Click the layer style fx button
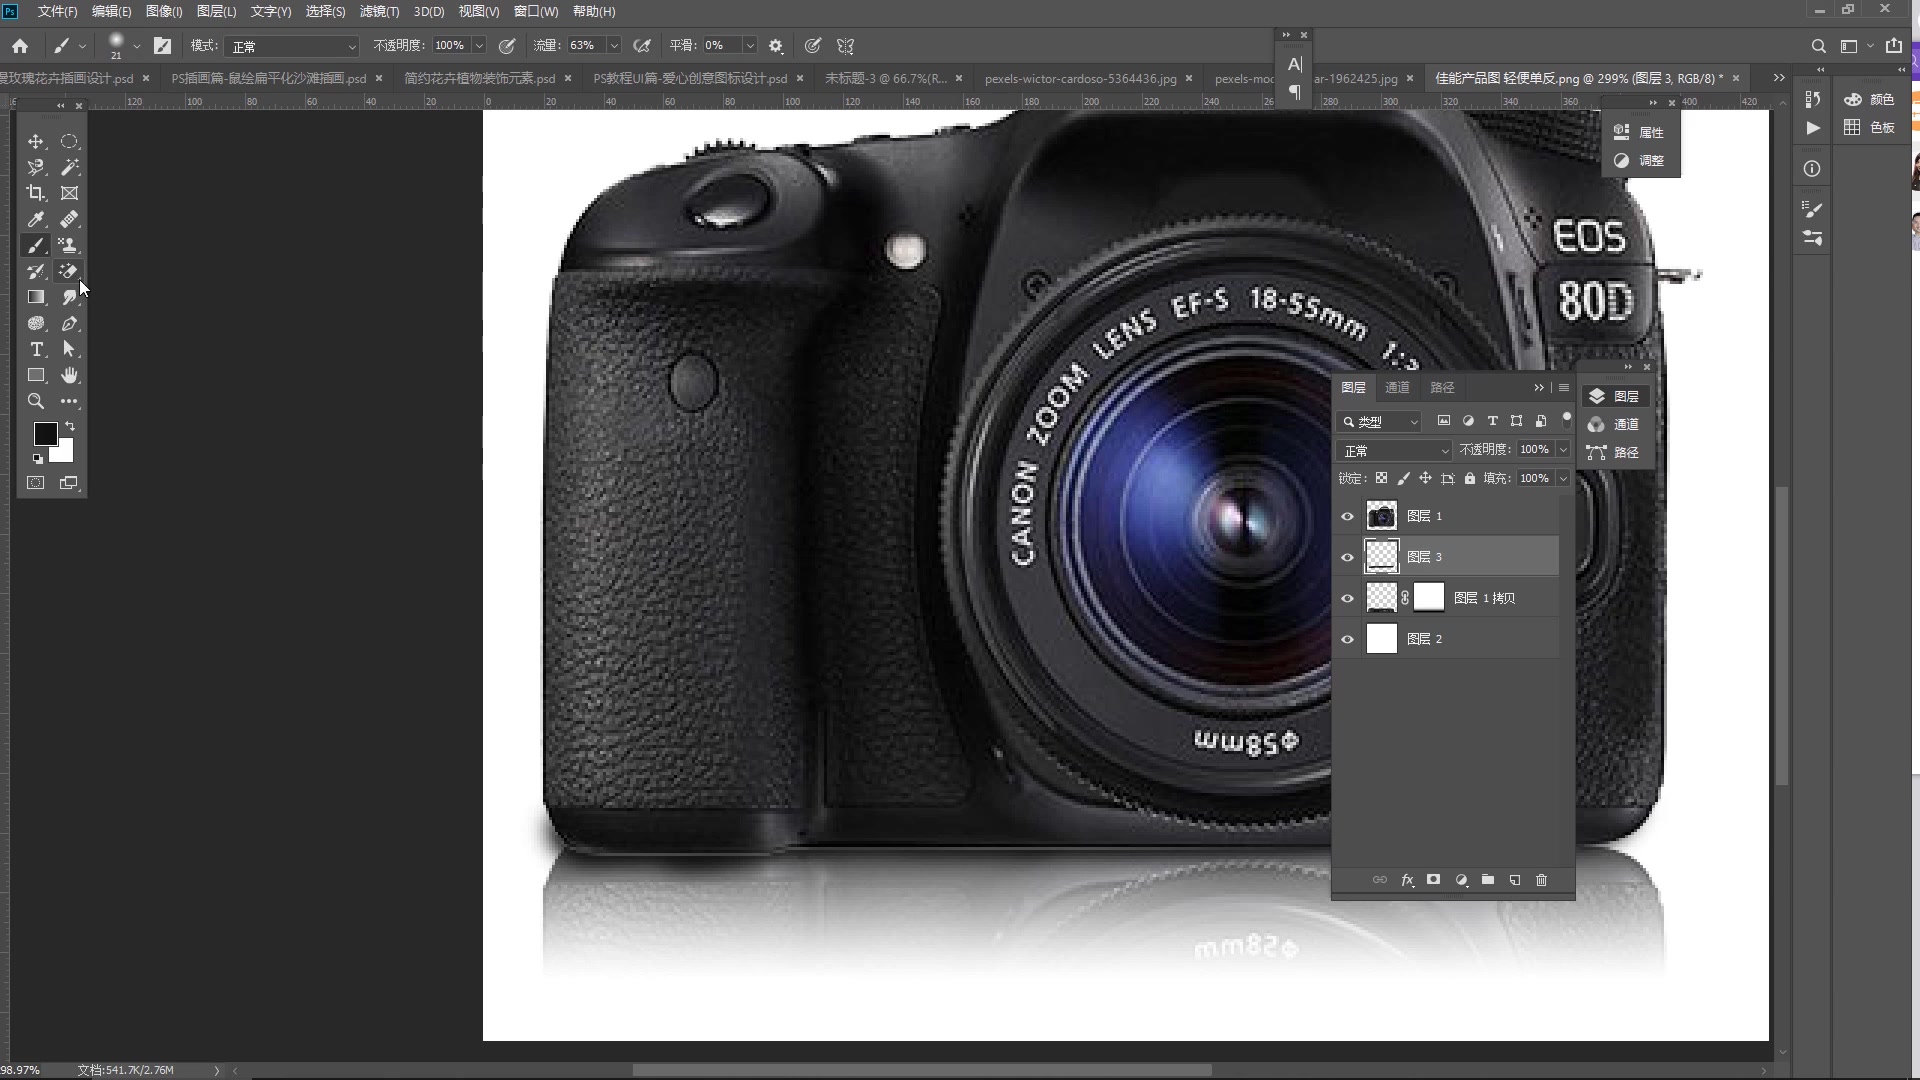 coord(1407,880)
